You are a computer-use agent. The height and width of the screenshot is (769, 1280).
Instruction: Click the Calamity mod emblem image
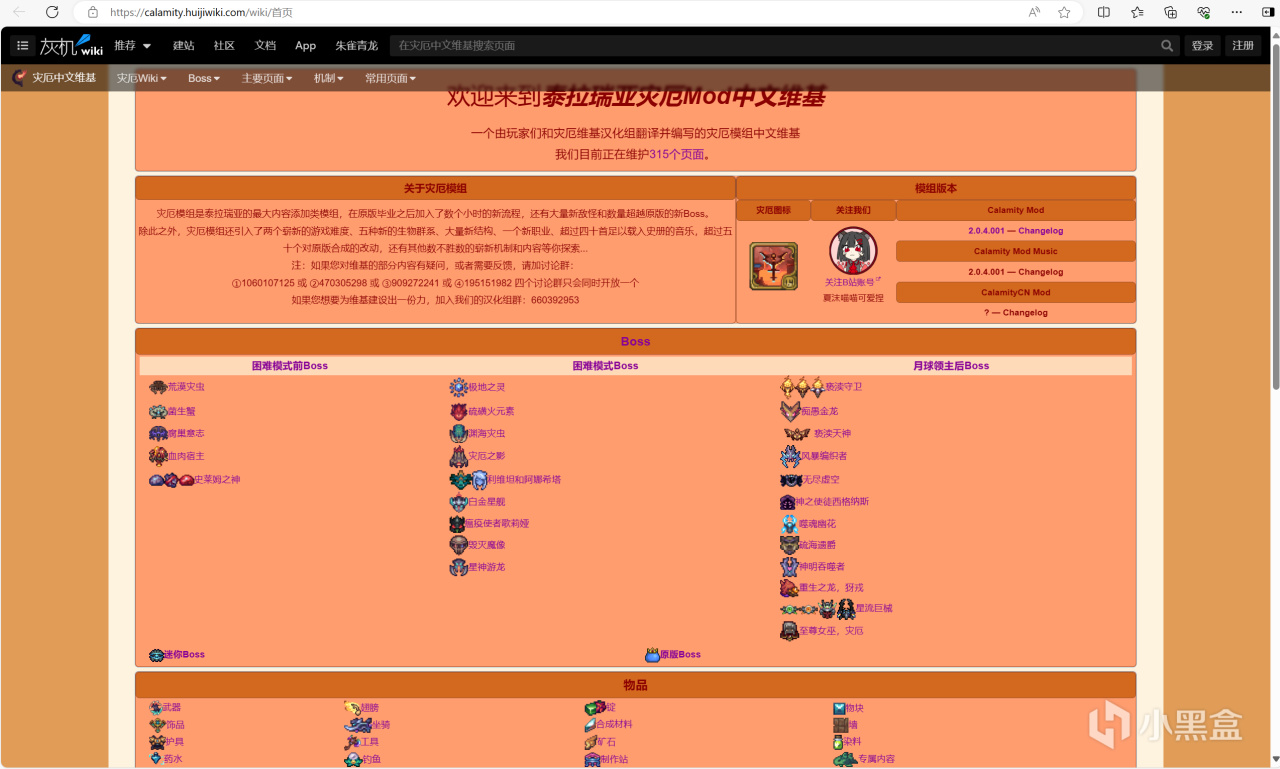click(774, 266)
